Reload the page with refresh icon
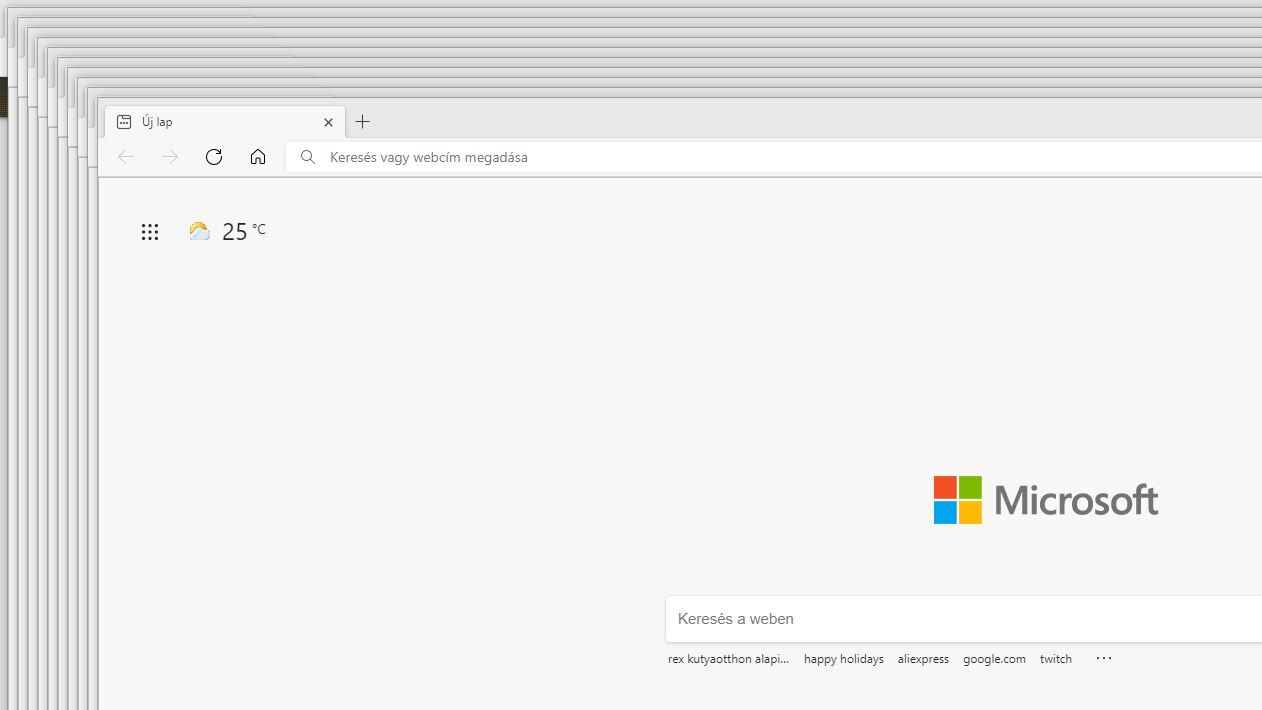Screen dimensions: 1262x710 click(214, 157)
